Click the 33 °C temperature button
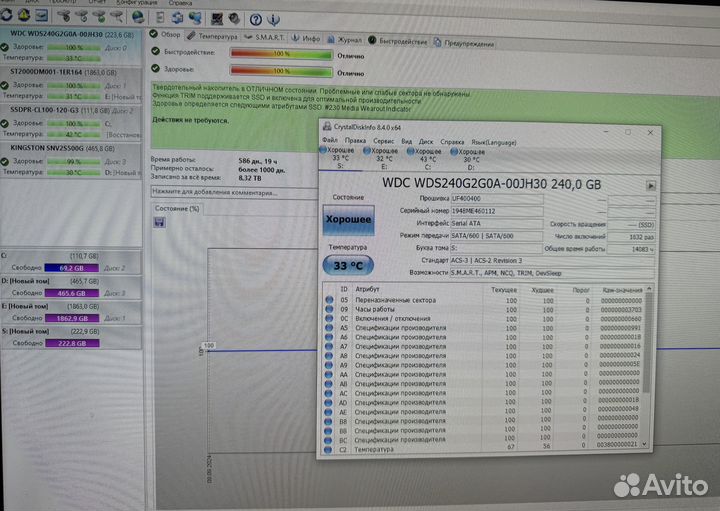The image size is (720, 511). pyautogui.click(x=348, y=265)
